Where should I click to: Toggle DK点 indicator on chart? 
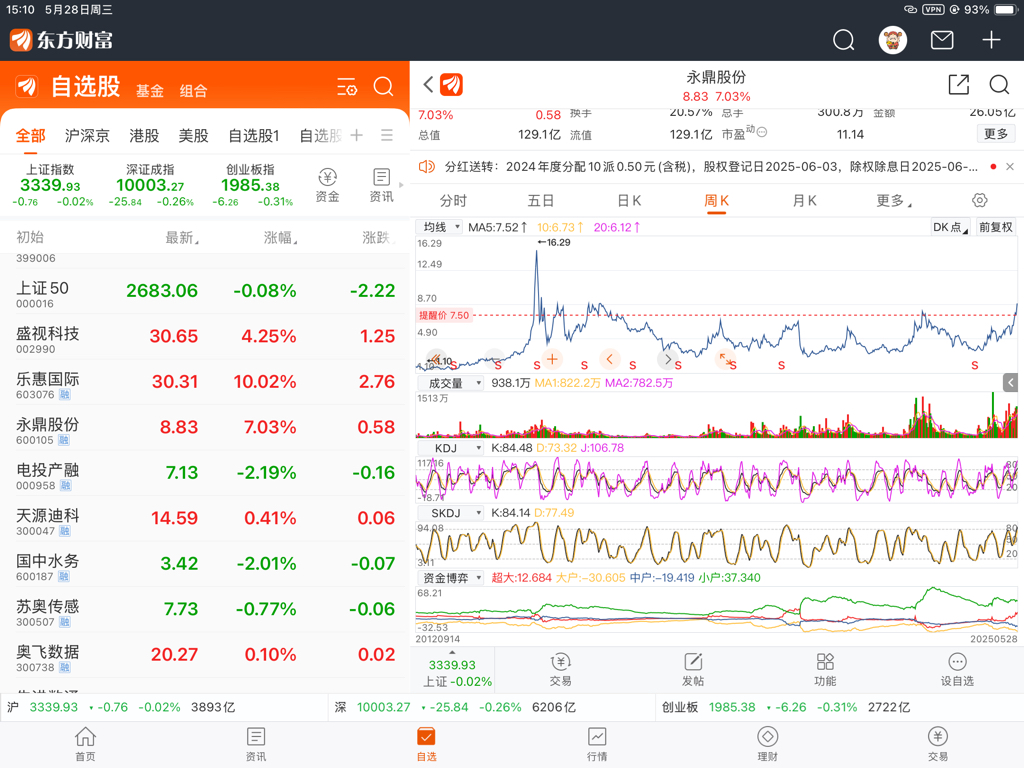pos(950,227)
